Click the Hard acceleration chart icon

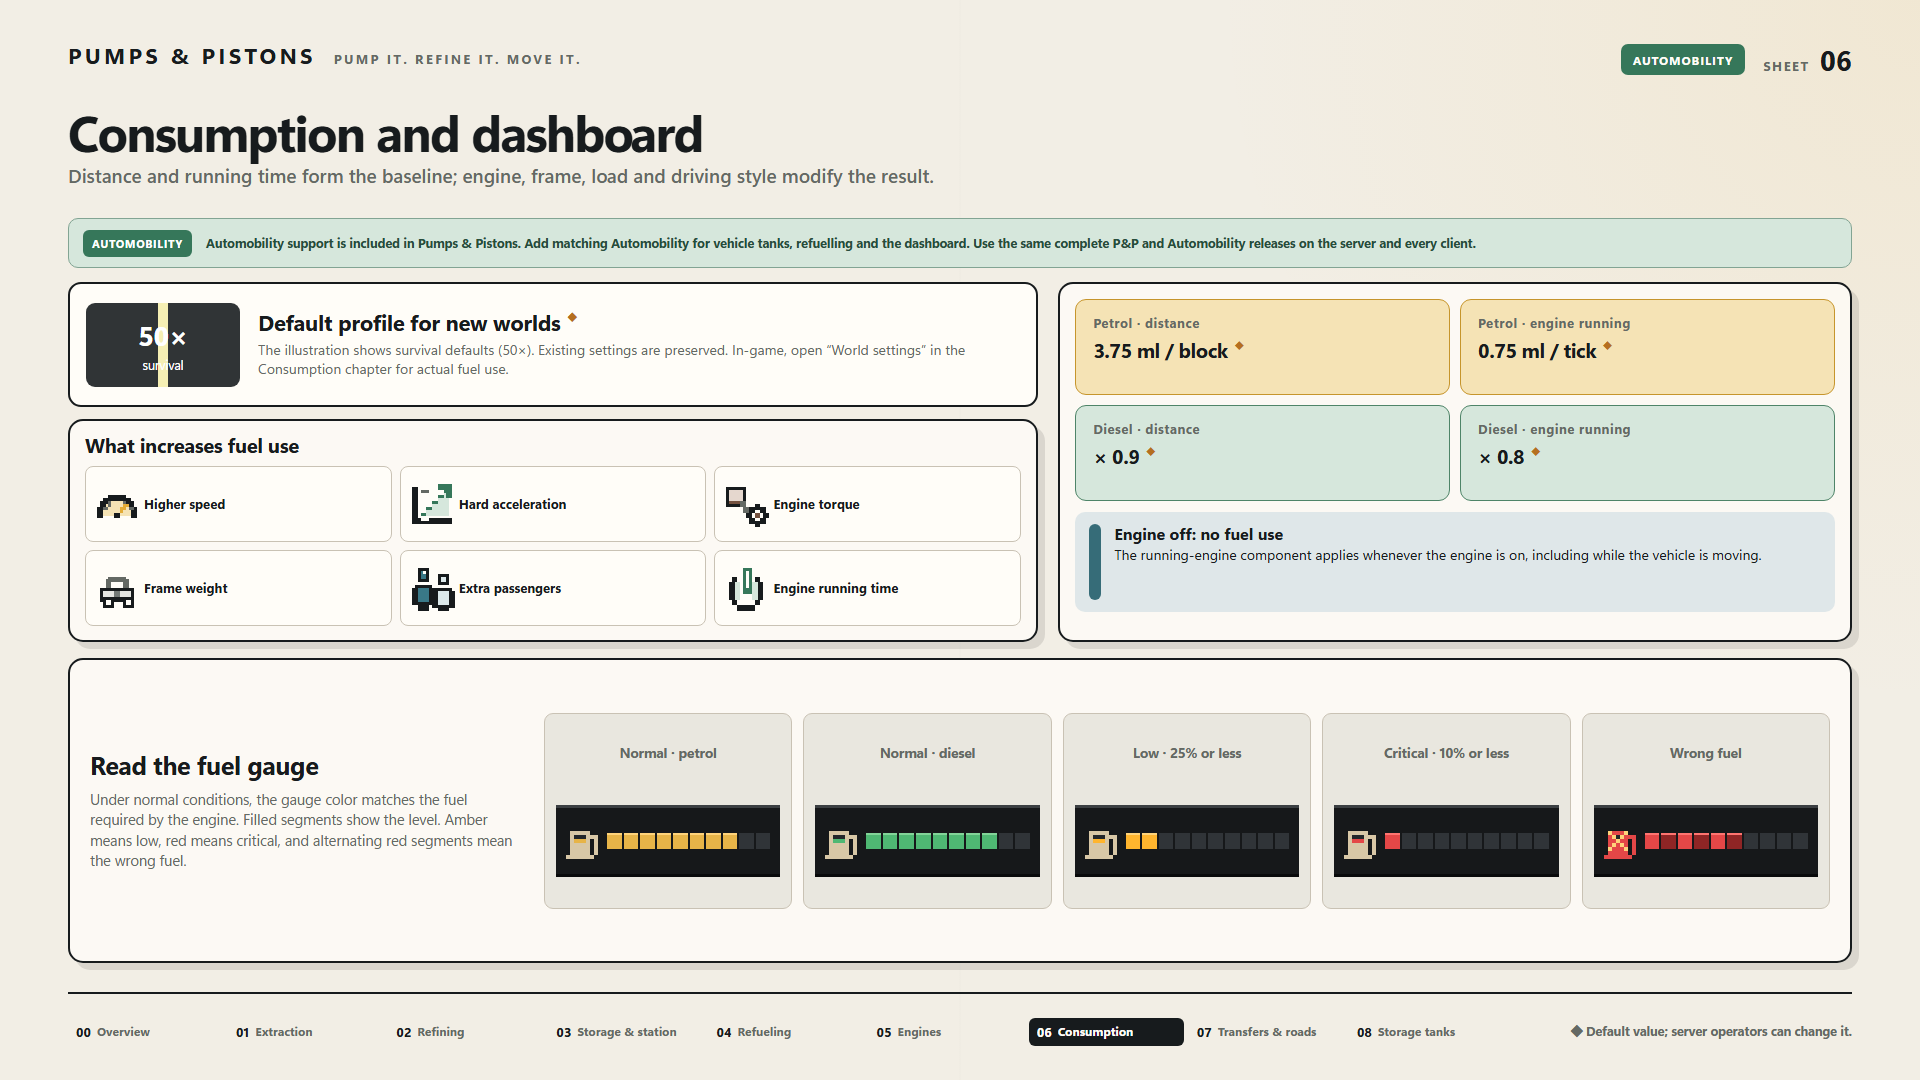pyautogui.click(x=432, y=504)
